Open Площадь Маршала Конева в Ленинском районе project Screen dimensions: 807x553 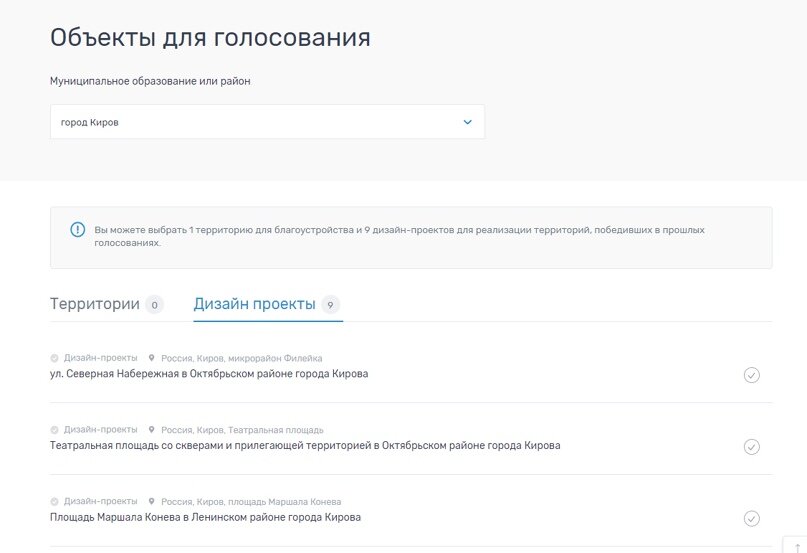coord(205,517)
